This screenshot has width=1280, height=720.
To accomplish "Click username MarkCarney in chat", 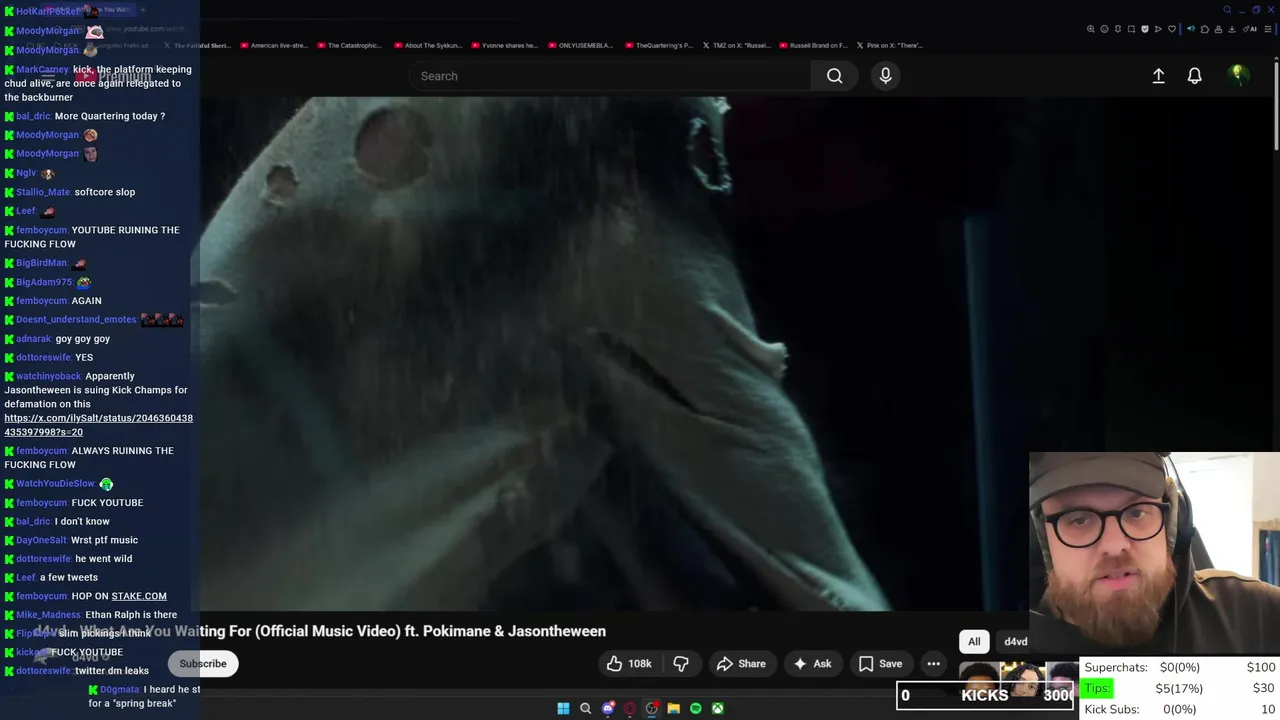I will coord(42,70).
